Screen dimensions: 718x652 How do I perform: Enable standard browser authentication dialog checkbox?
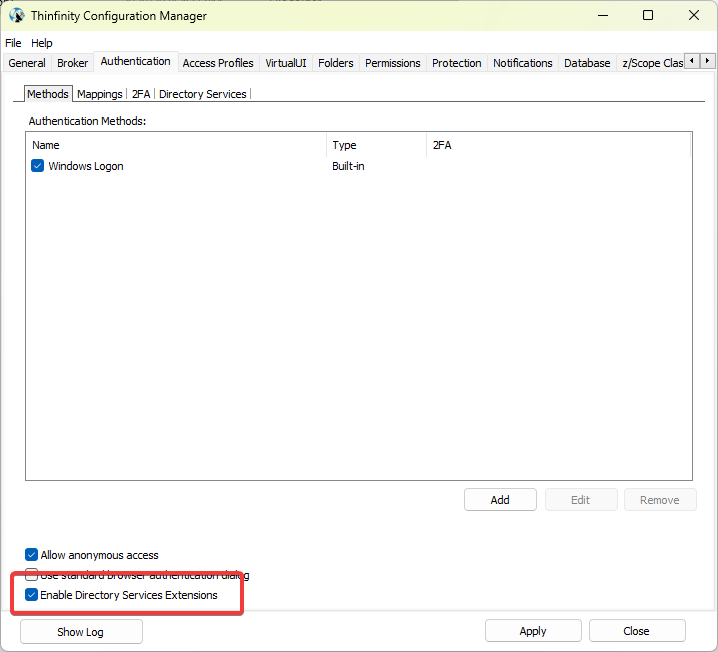point(31,574)
